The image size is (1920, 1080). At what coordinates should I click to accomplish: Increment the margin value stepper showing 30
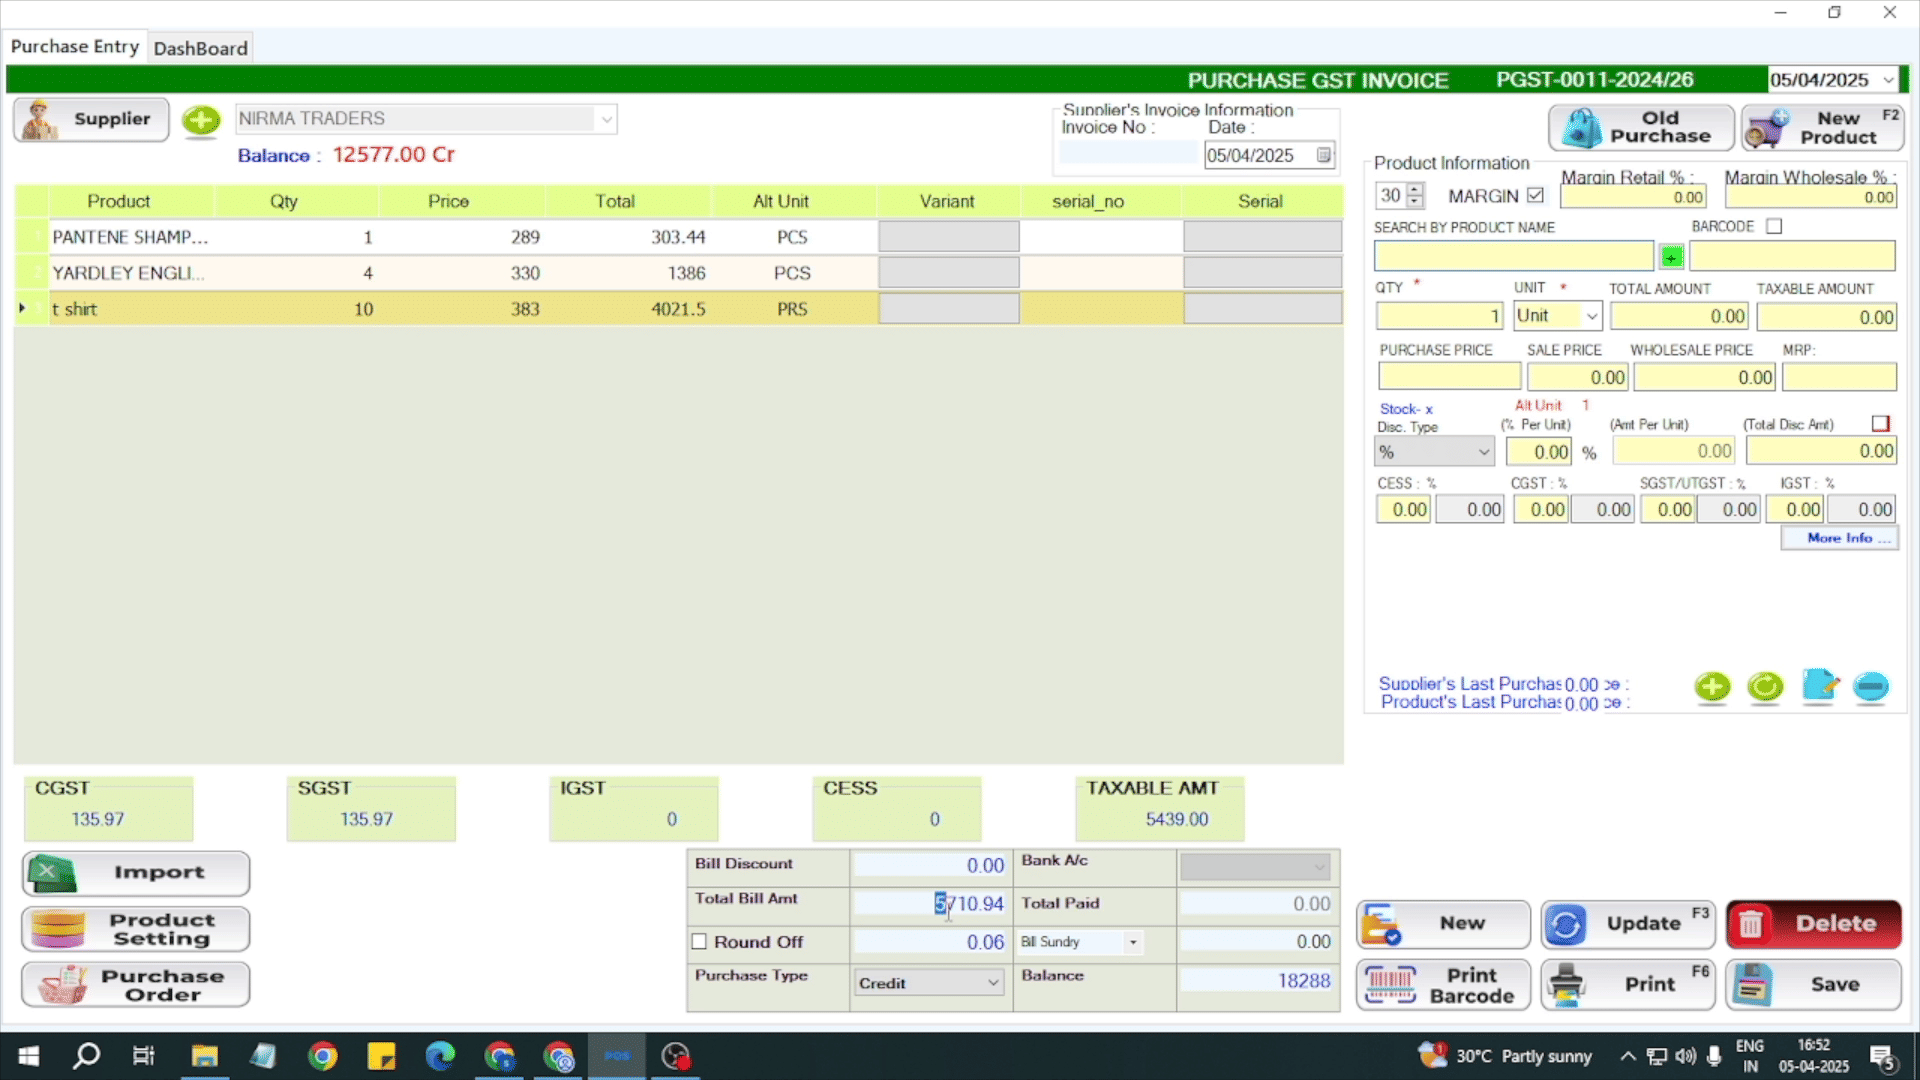1414,190
